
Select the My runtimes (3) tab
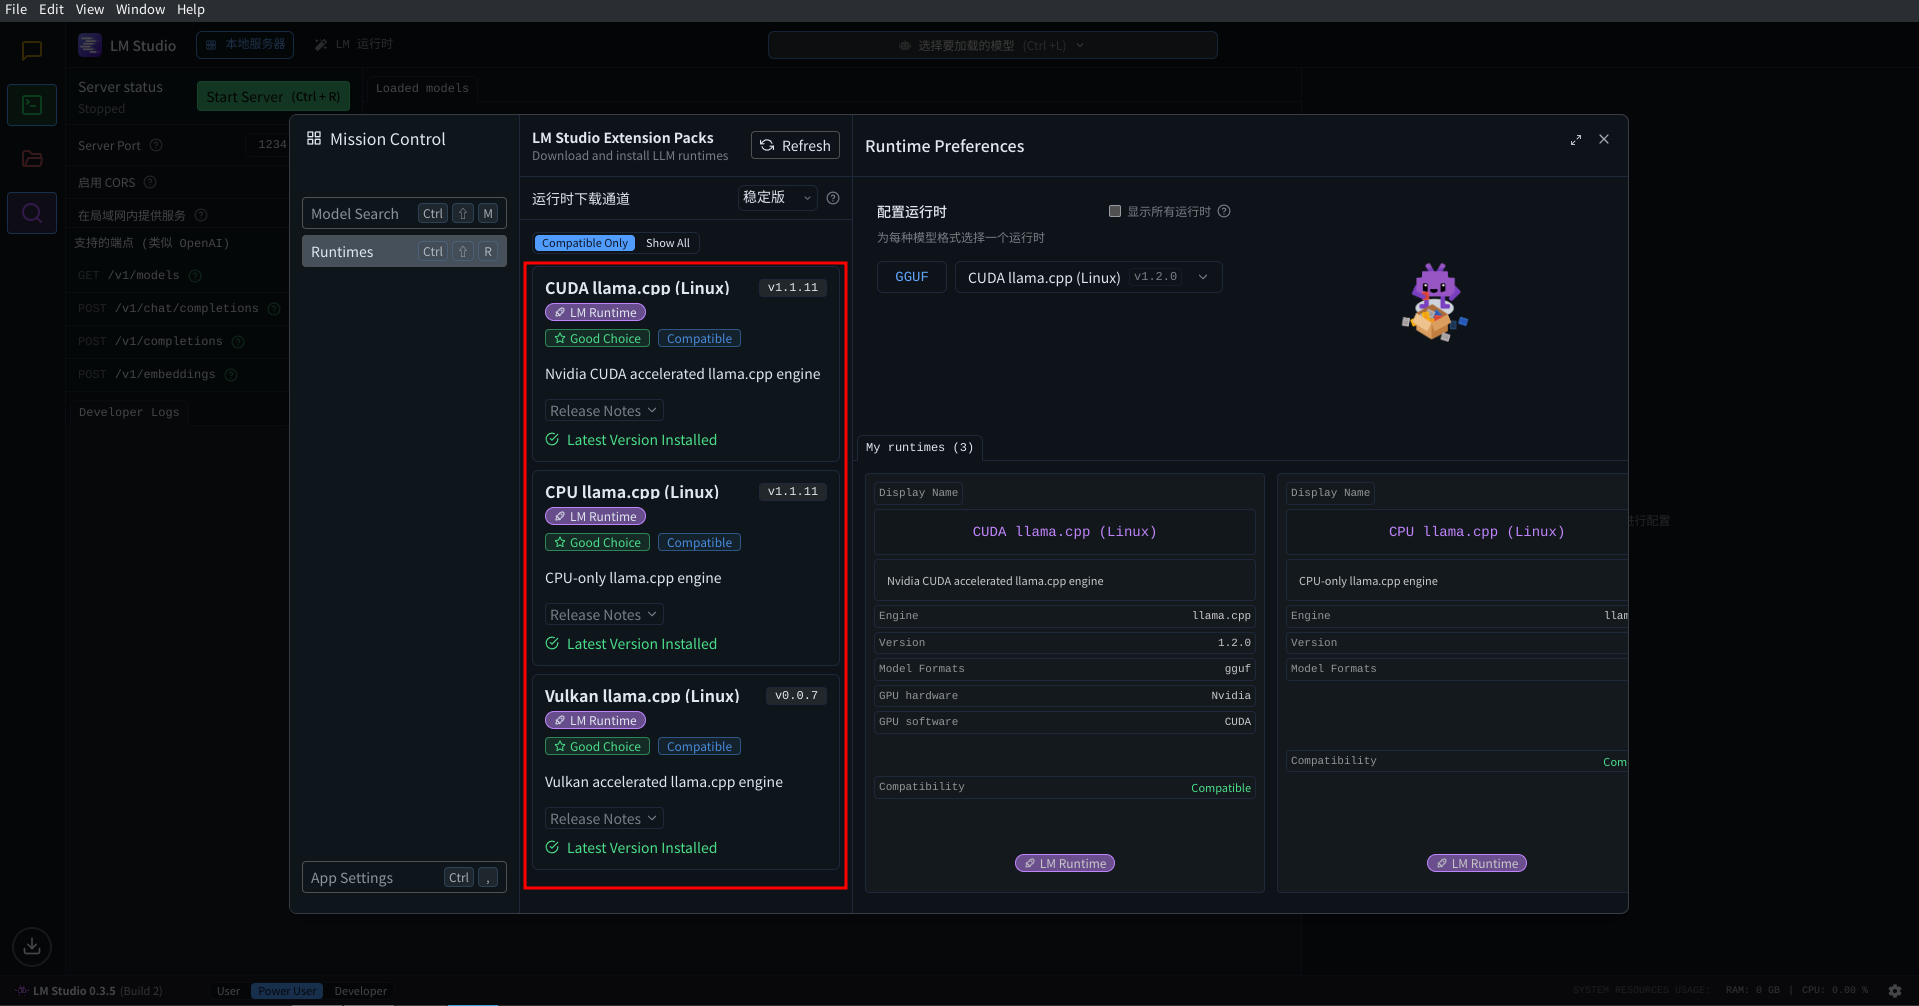click(919, 447)
